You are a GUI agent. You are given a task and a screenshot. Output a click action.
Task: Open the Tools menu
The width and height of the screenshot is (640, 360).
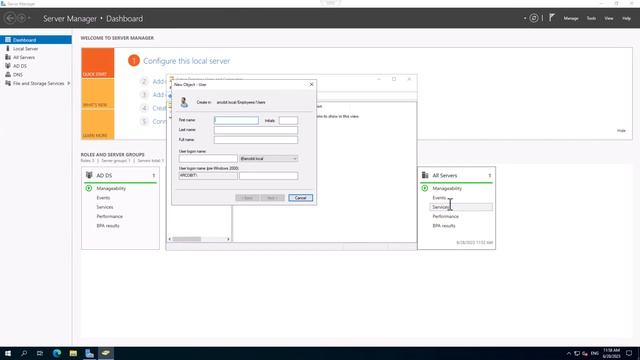click(591, 18)
